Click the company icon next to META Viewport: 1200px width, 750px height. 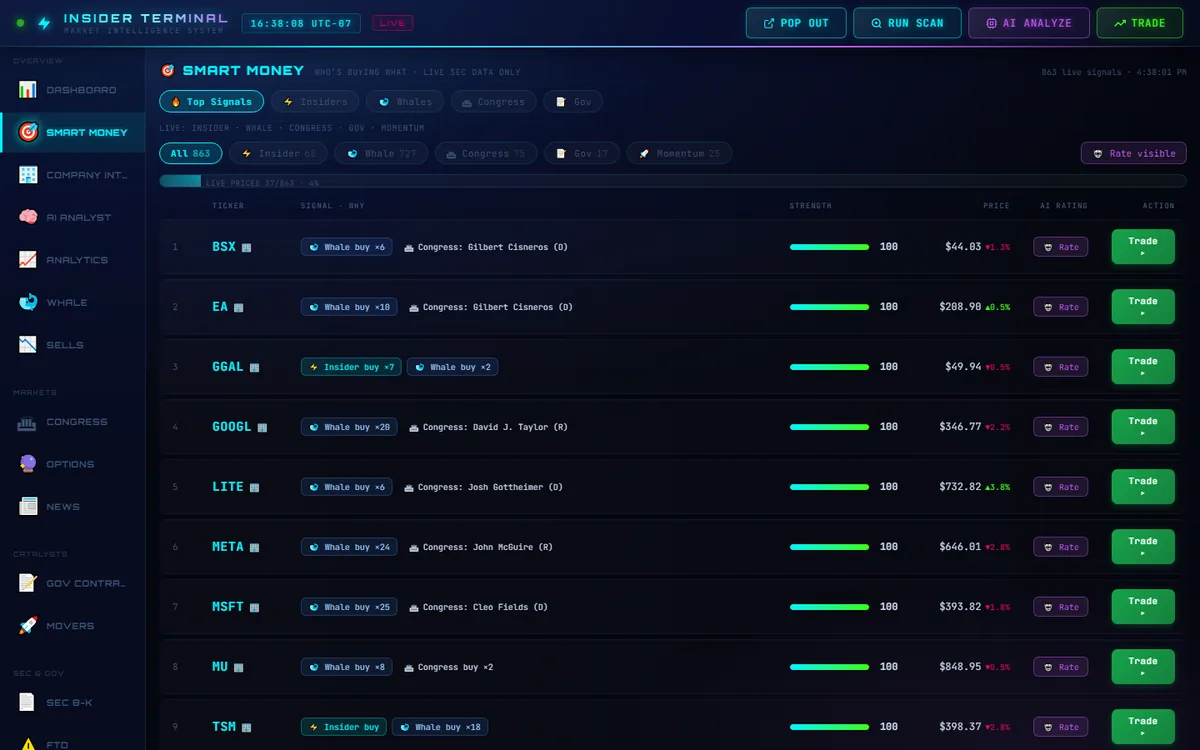tap(255, 547)
